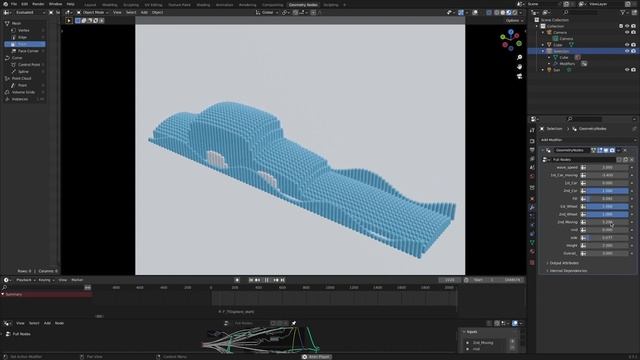
Task: Switch to the Animation workspace tab
Action: pos(224,5)
